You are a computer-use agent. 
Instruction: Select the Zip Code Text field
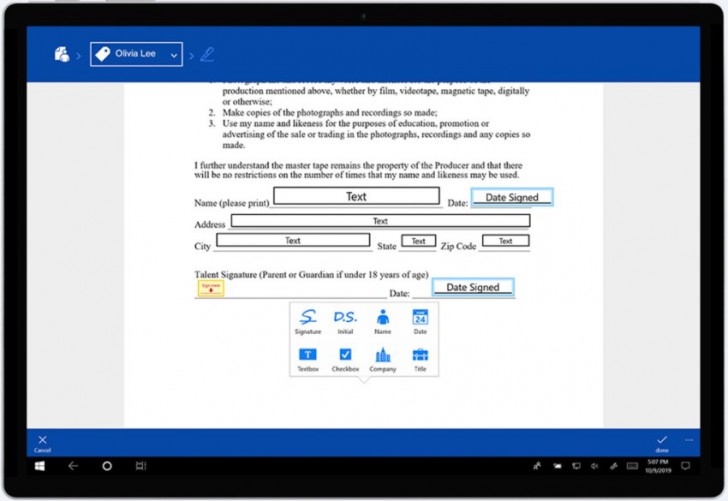[x=506, y=241]
